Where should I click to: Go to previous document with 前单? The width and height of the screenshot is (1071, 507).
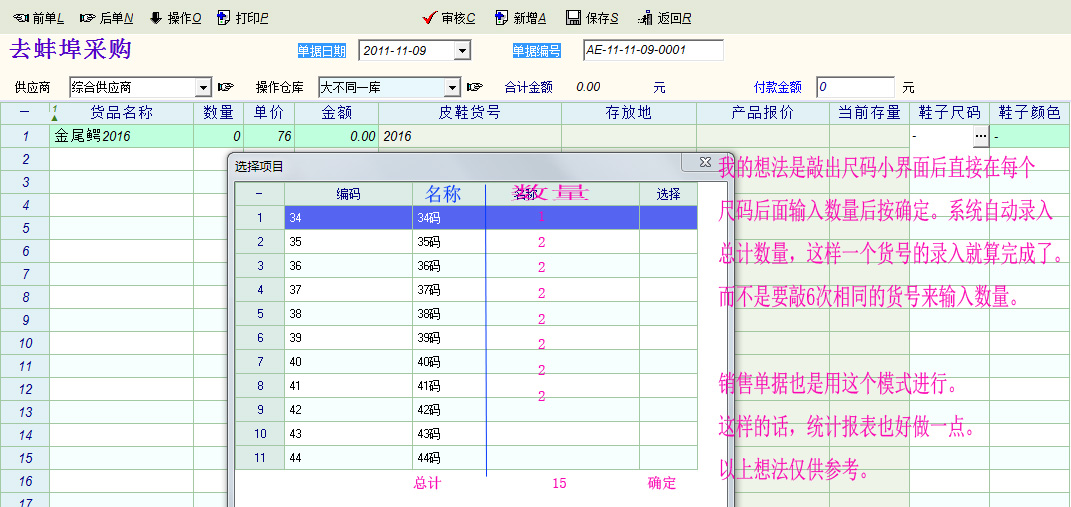tap(38, 18)
